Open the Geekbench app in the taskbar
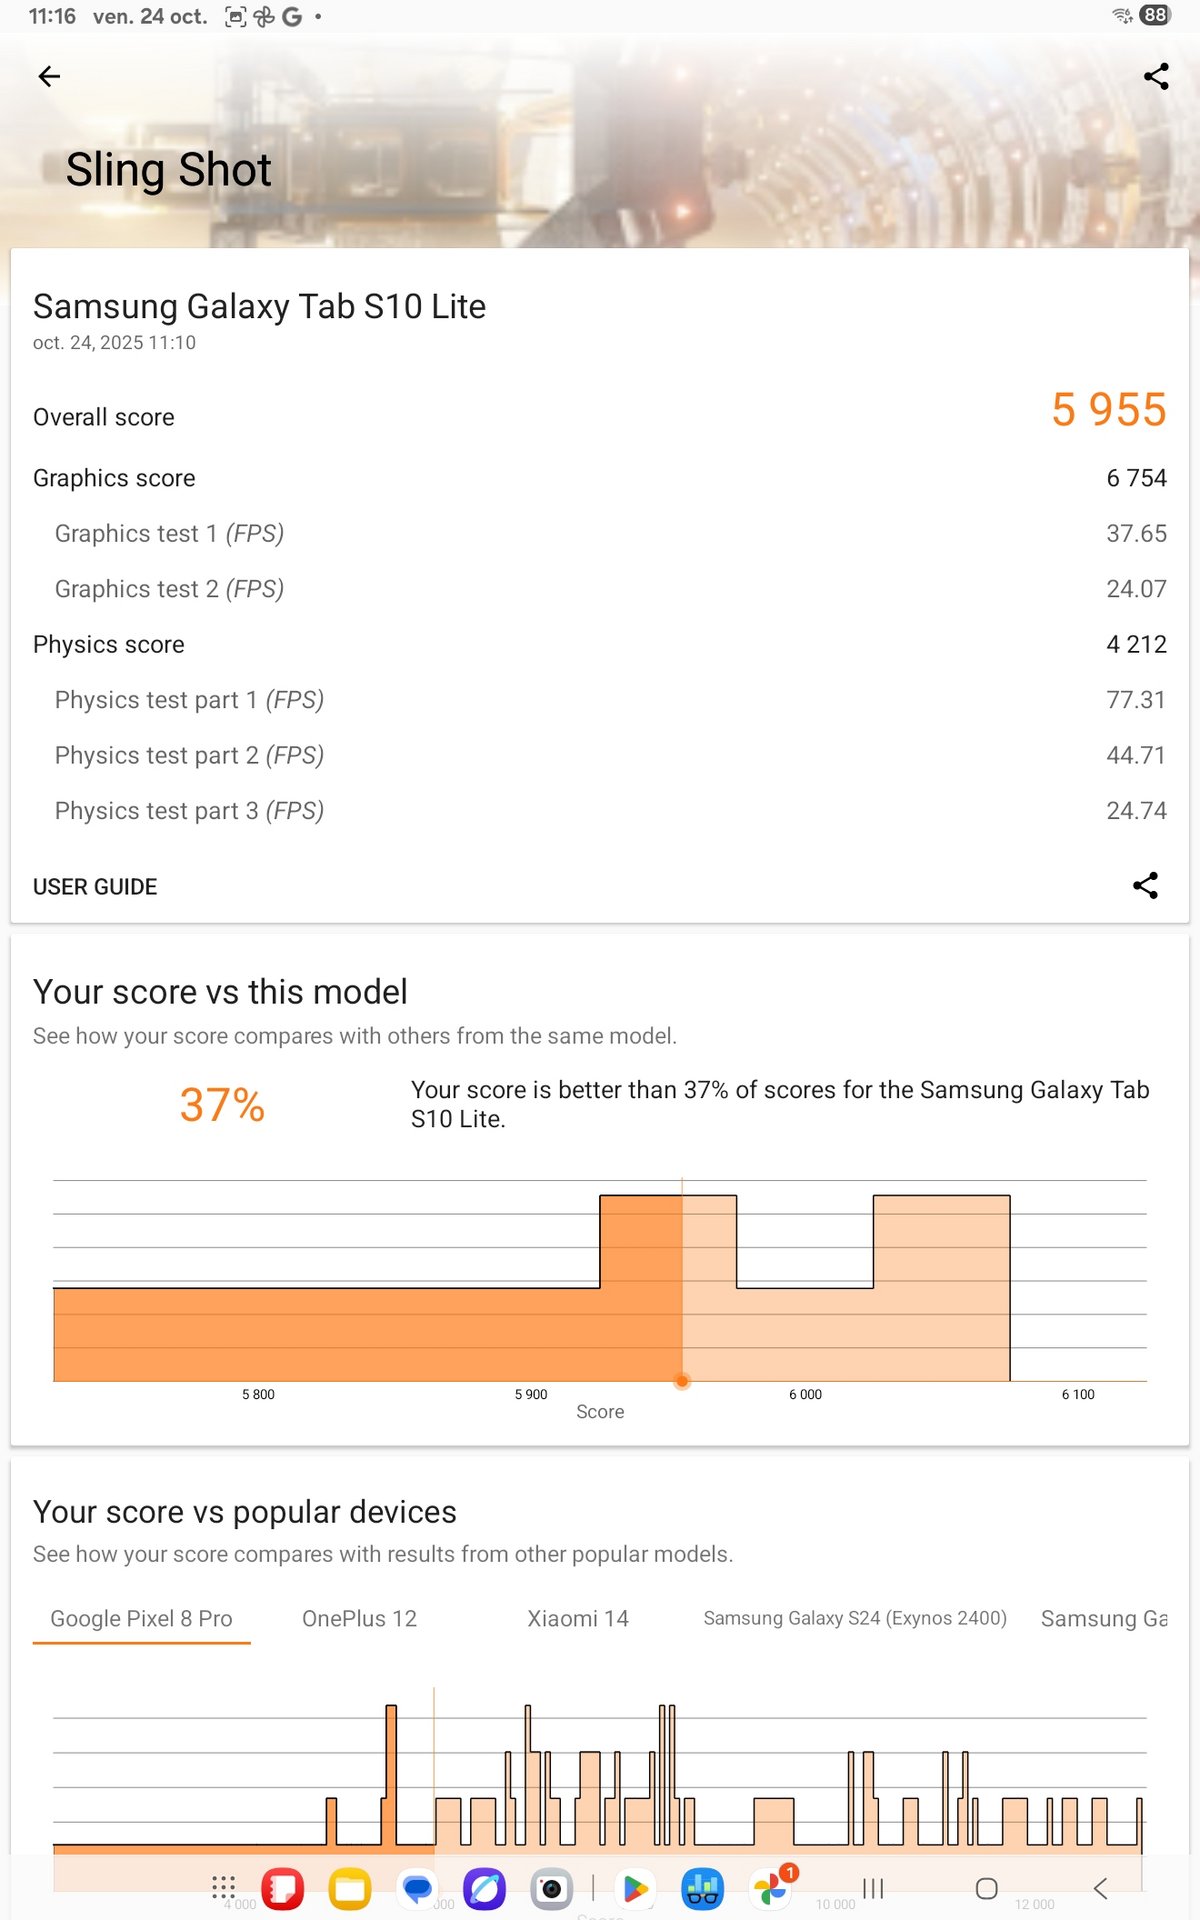This screenshot has width=1200, height=1920. tap(703, 1888)
